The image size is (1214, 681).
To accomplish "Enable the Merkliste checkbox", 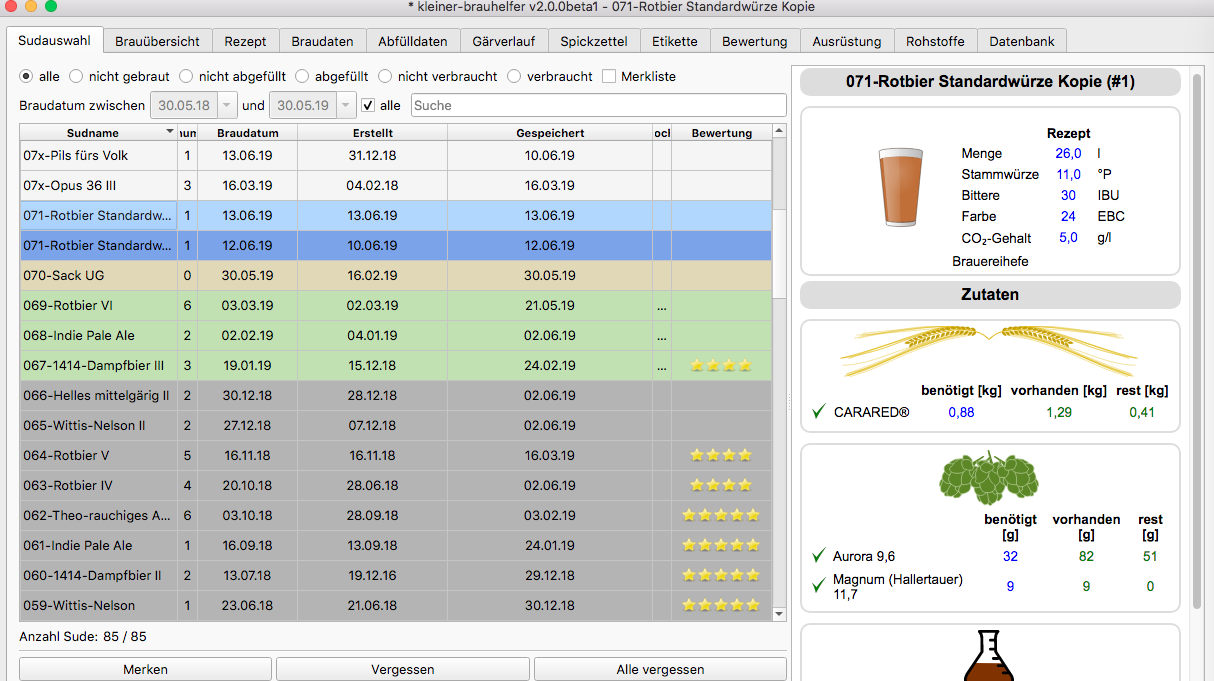I will tap(609, 76).
